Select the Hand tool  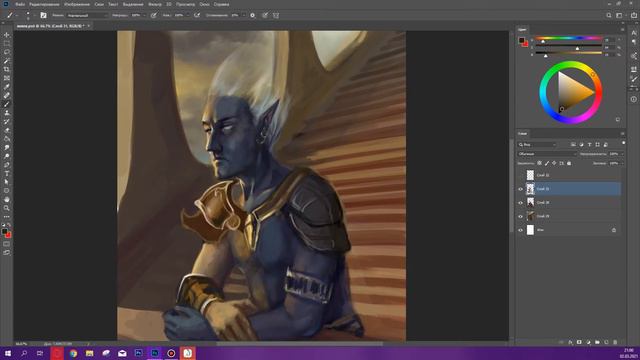click(x=7, y=200)
